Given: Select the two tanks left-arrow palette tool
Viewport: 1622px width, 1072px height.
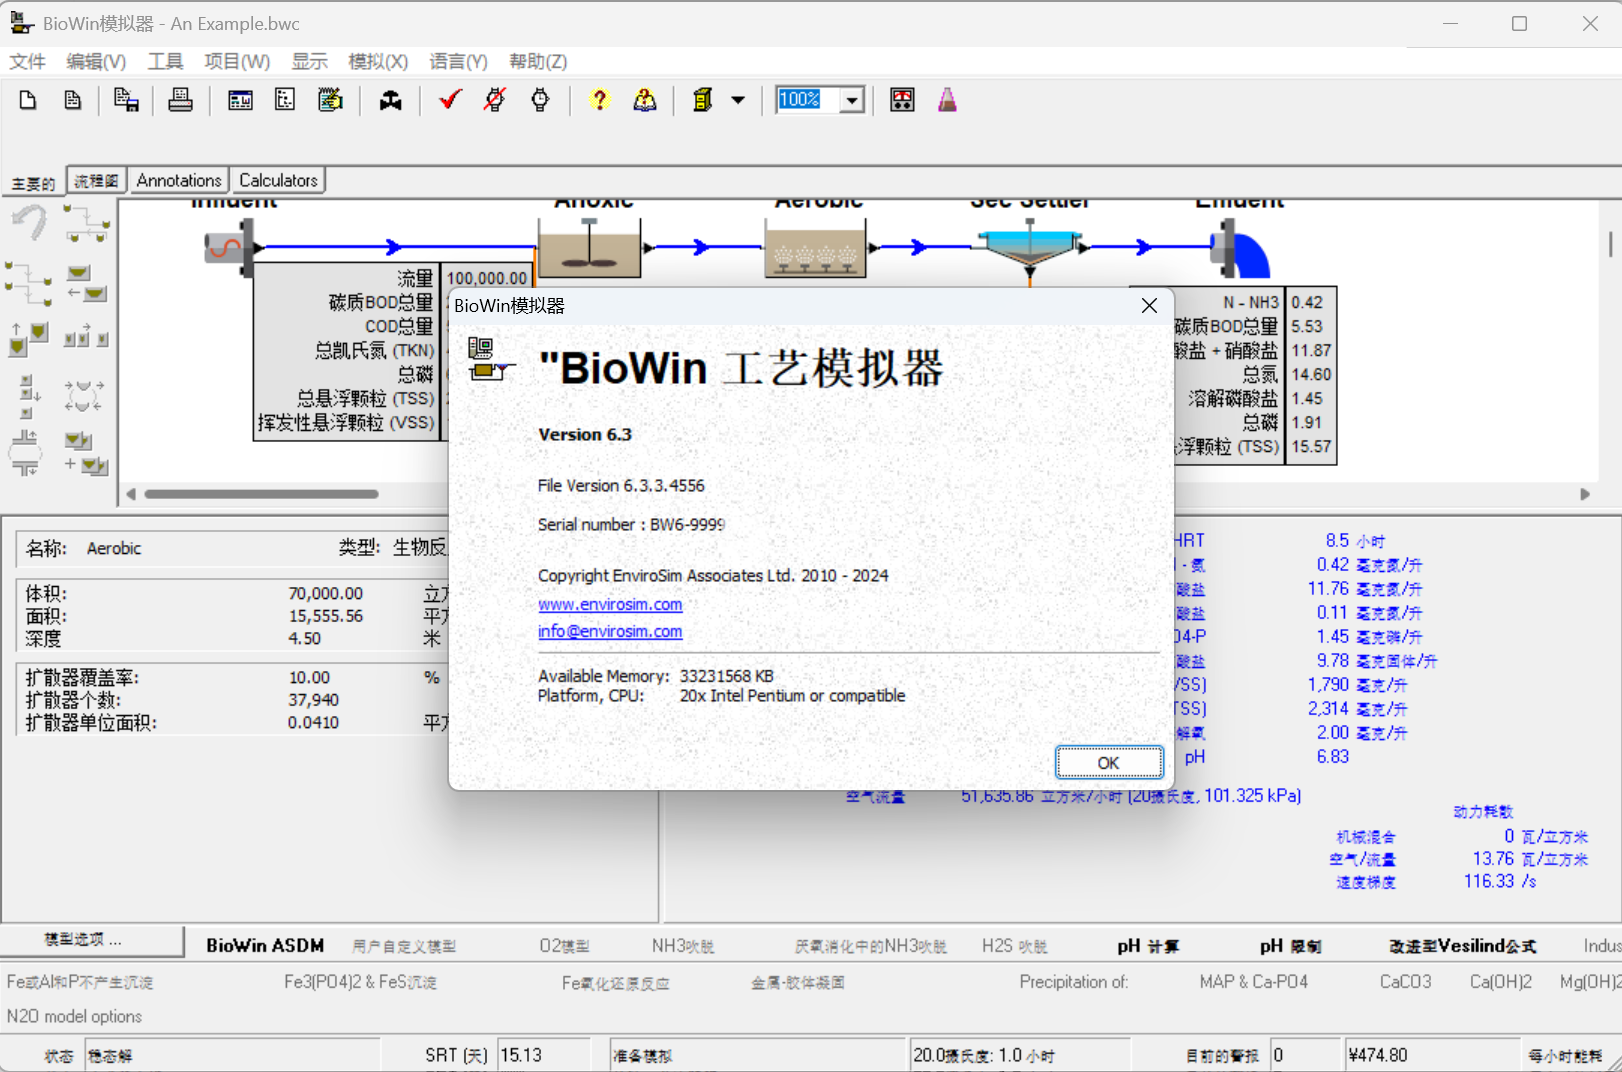Looking at the screenshot, I should tap(86, 283).
